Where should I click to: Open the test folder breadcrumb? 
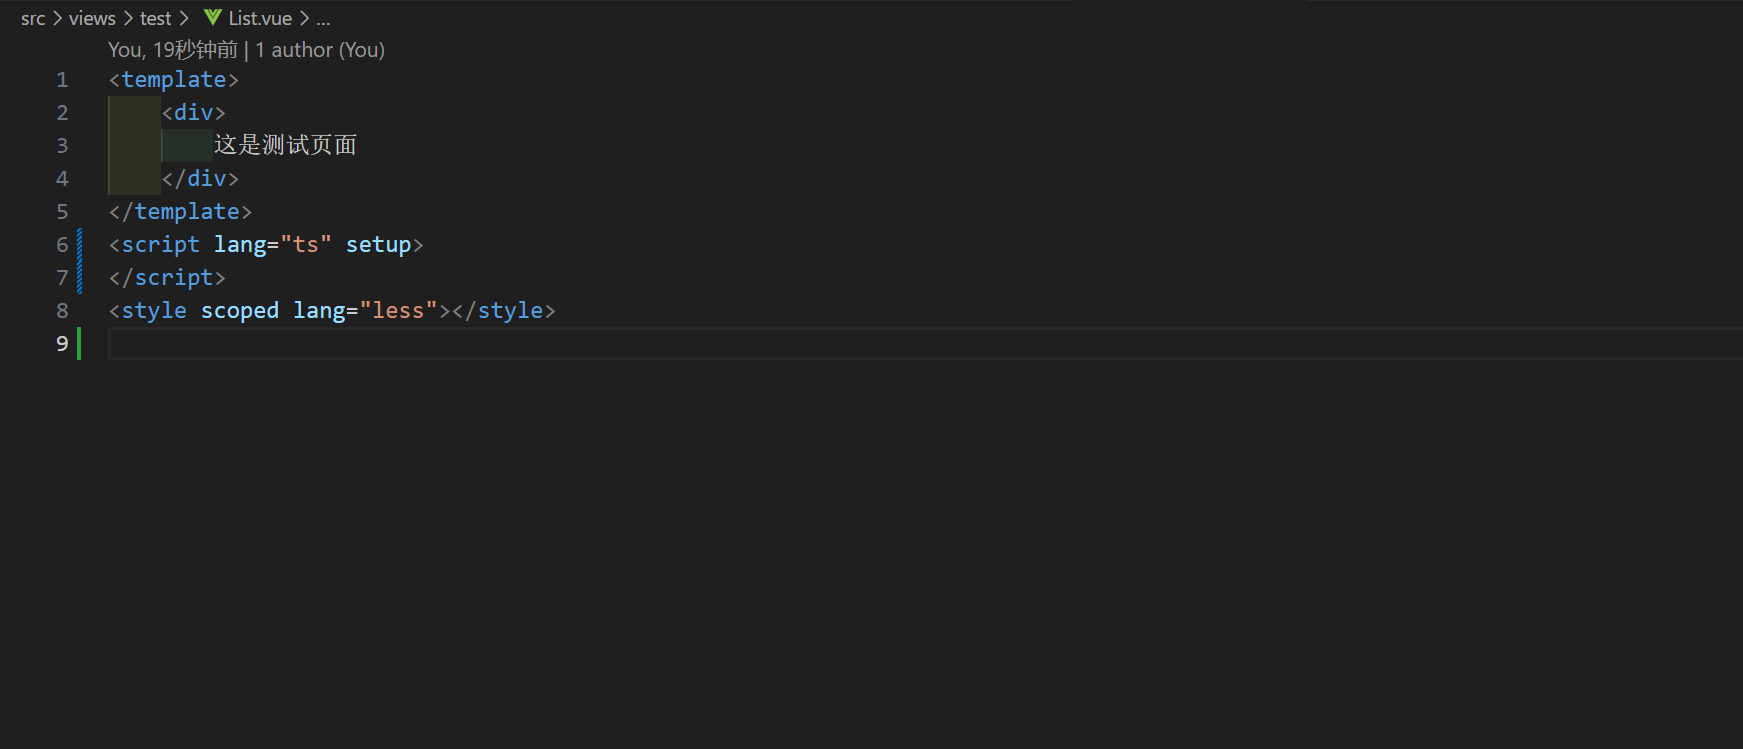pos(155,18)
